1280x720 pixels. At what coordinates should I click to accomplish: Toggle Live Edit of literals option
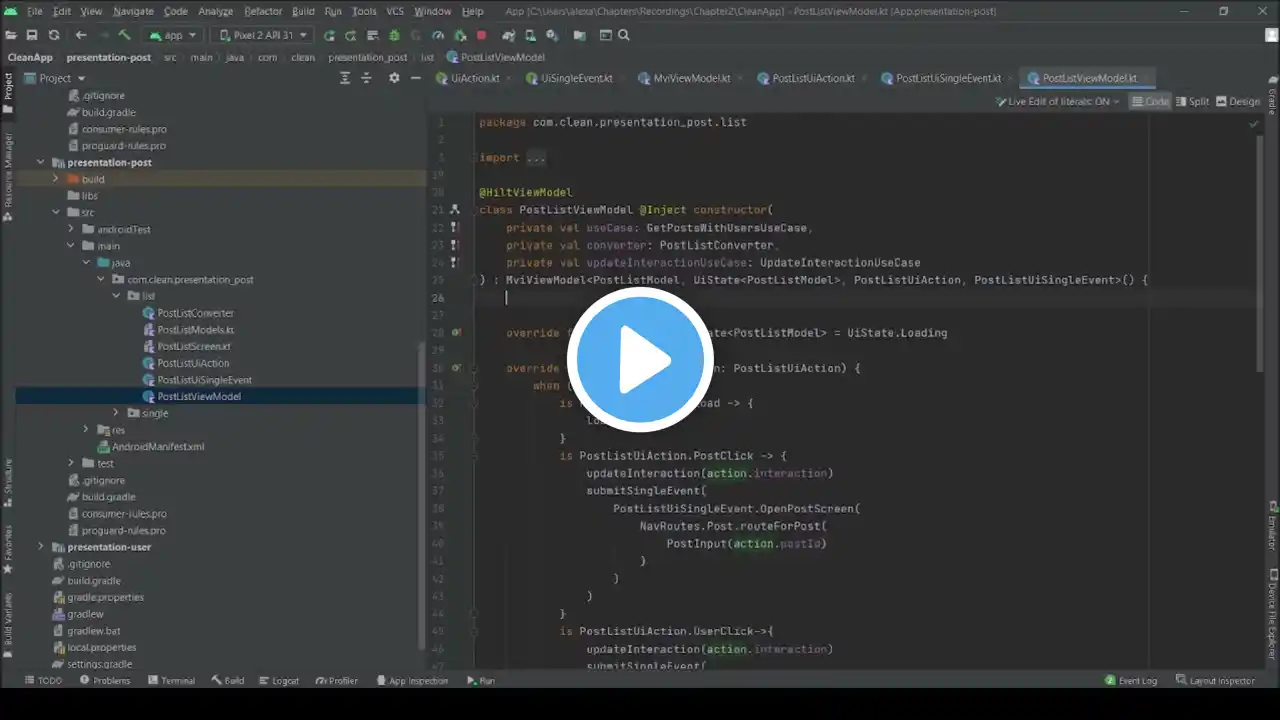(x=1058, y=101)
